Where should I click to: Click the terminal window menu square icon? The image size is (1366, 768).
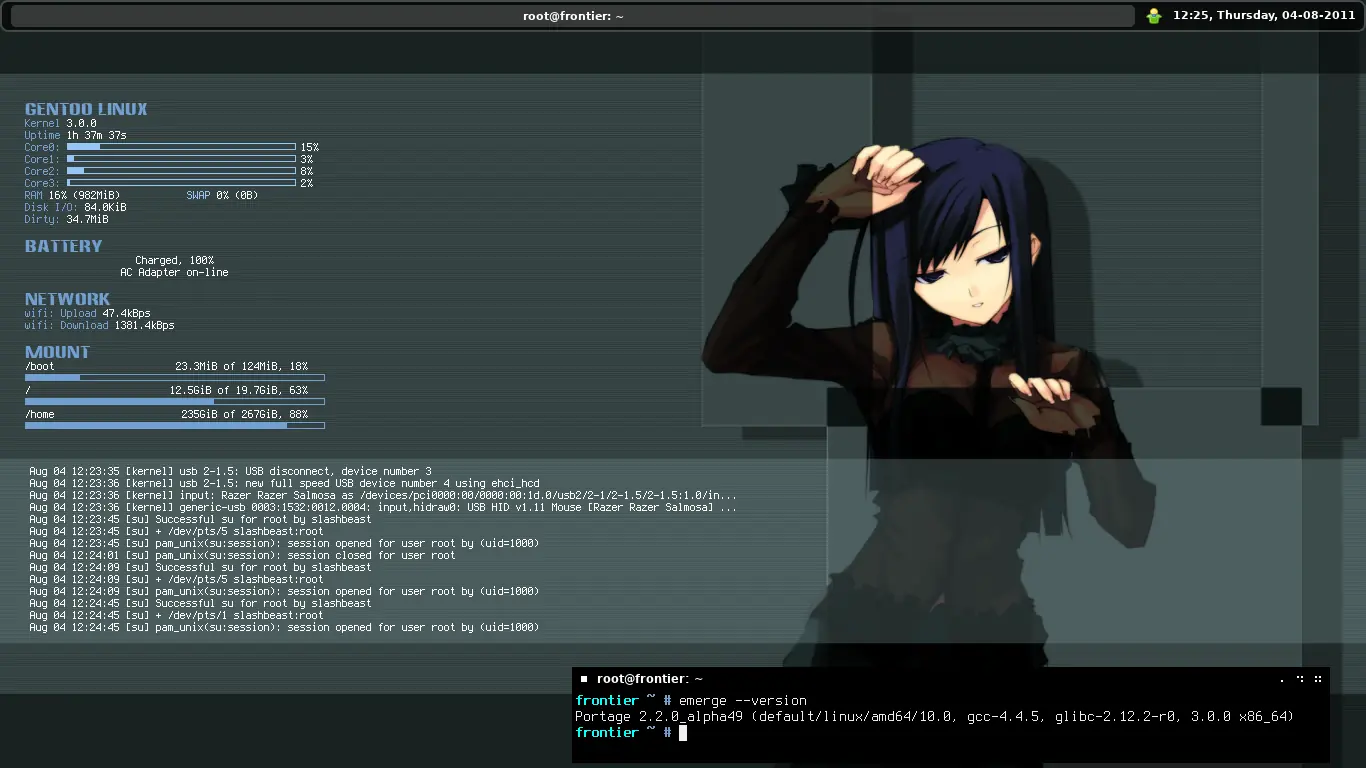[x=584, y=679]
